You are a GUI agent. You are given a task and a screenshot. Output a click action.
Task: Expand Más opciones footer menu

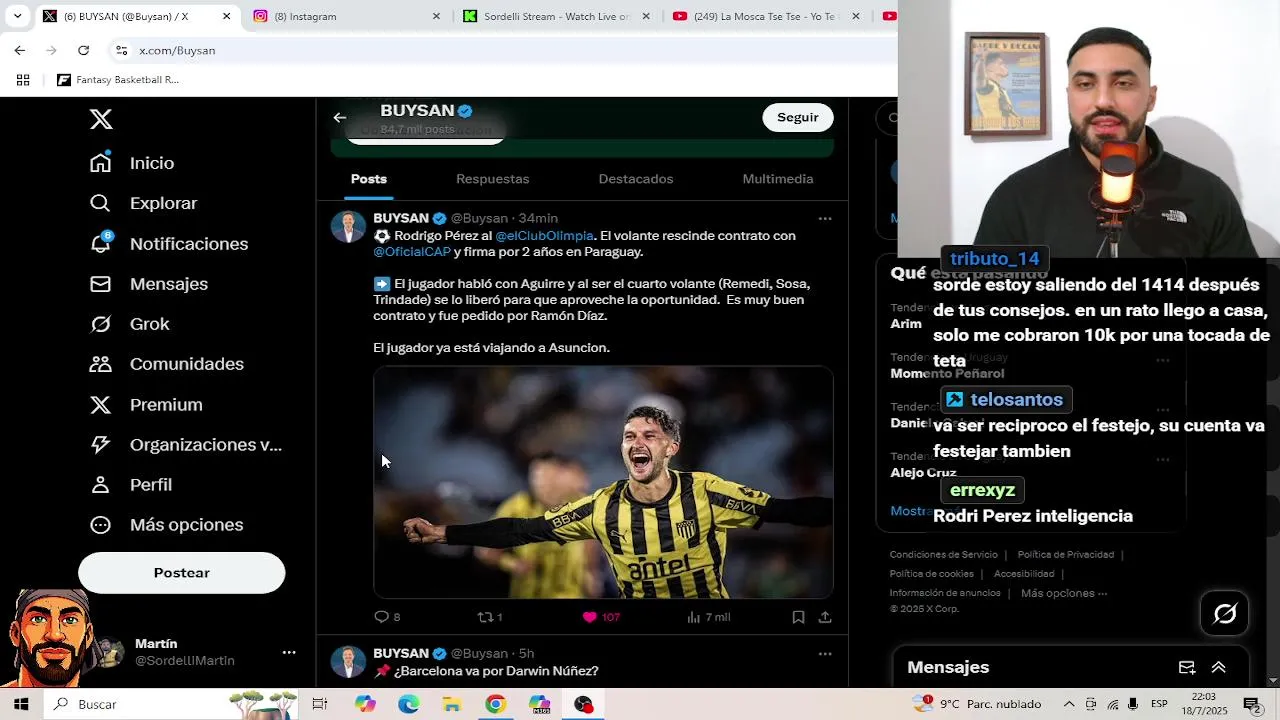pos(1064,593)
